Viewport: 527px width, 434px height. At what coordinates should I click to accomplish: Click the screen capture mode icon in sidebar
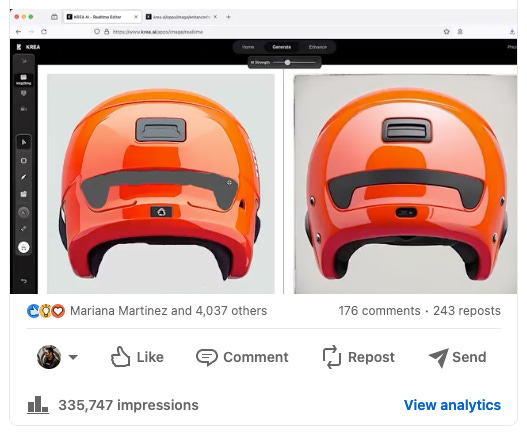(24, 93)
